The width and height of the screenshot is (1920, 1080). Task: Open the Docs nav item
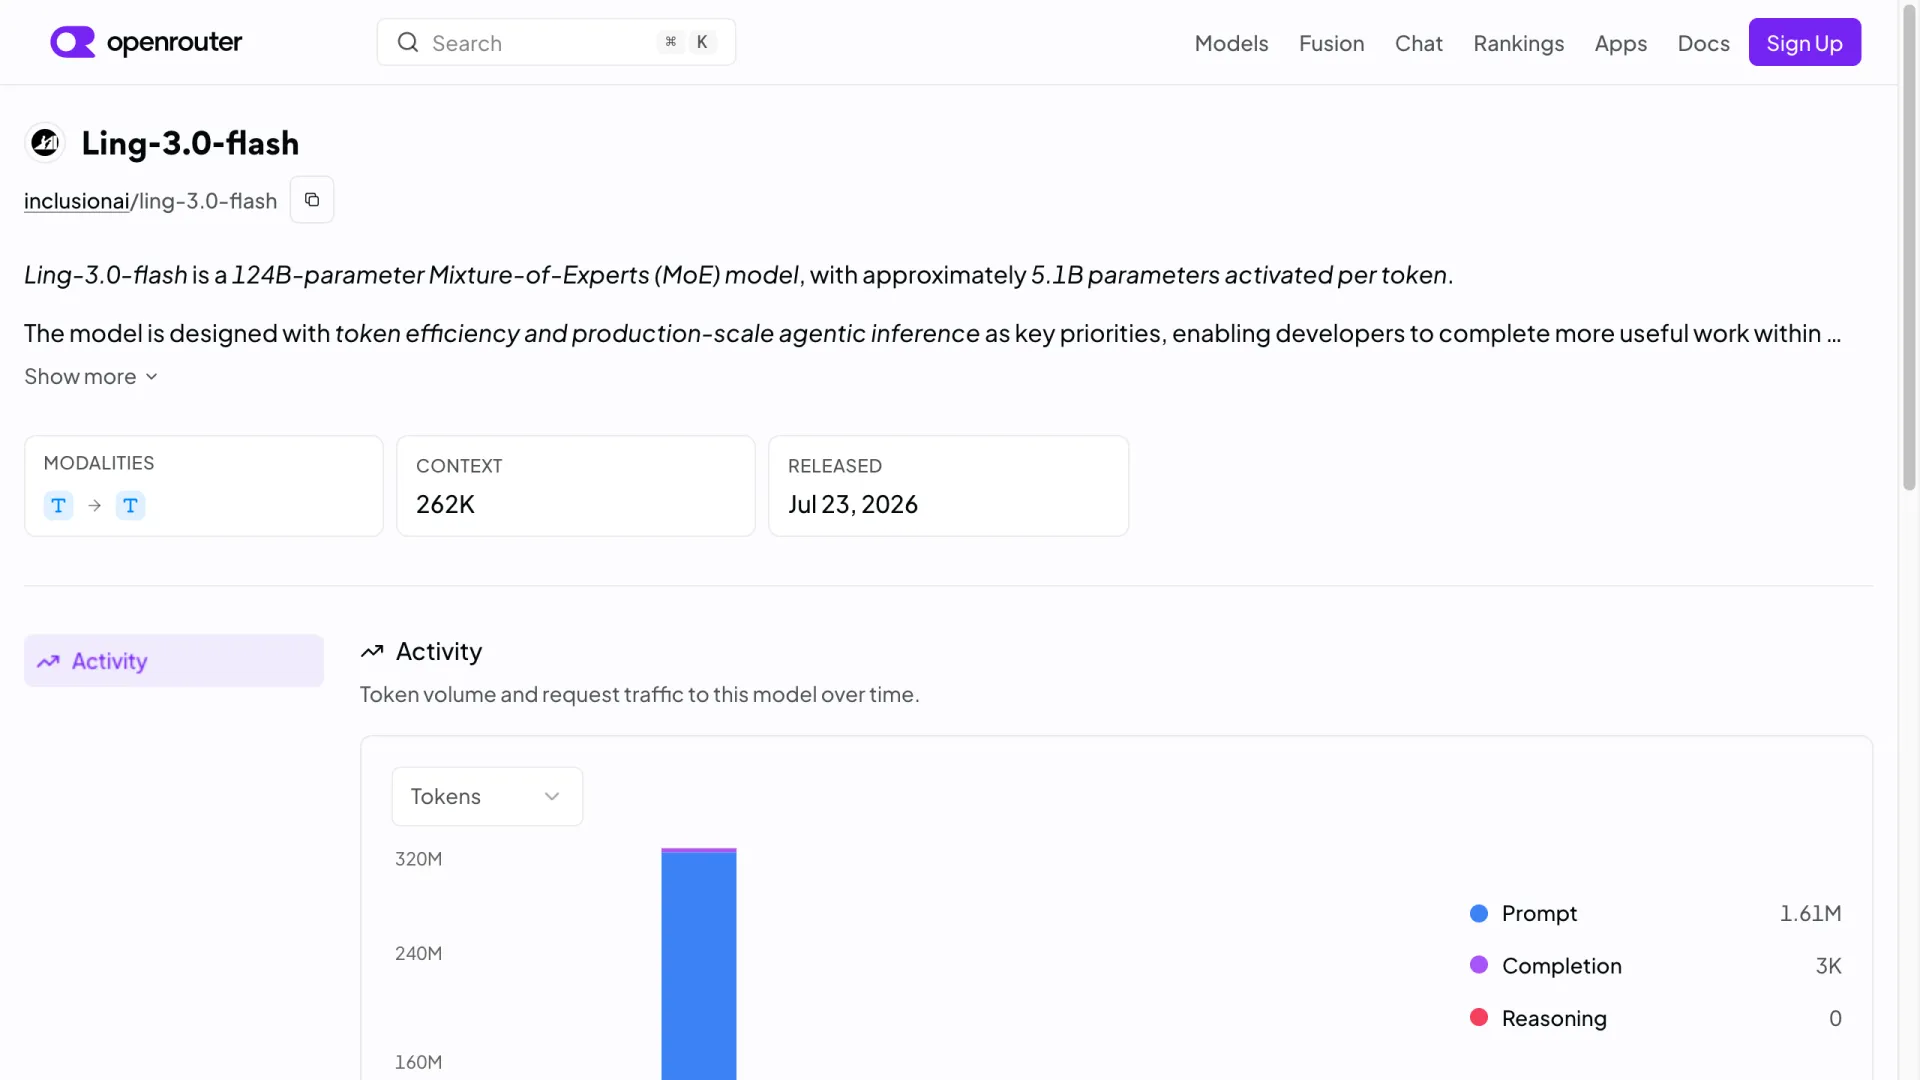1703,43
